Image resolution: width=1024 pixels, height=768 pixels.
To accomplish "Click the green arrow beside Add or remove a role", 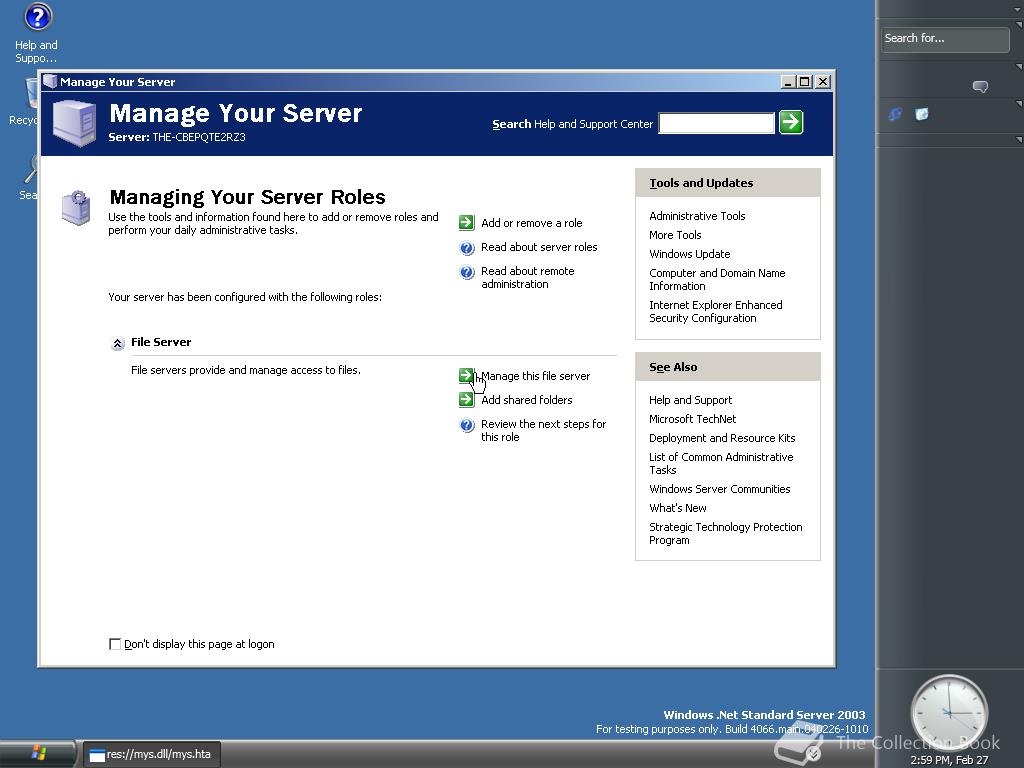I will [x=466, y=223].
